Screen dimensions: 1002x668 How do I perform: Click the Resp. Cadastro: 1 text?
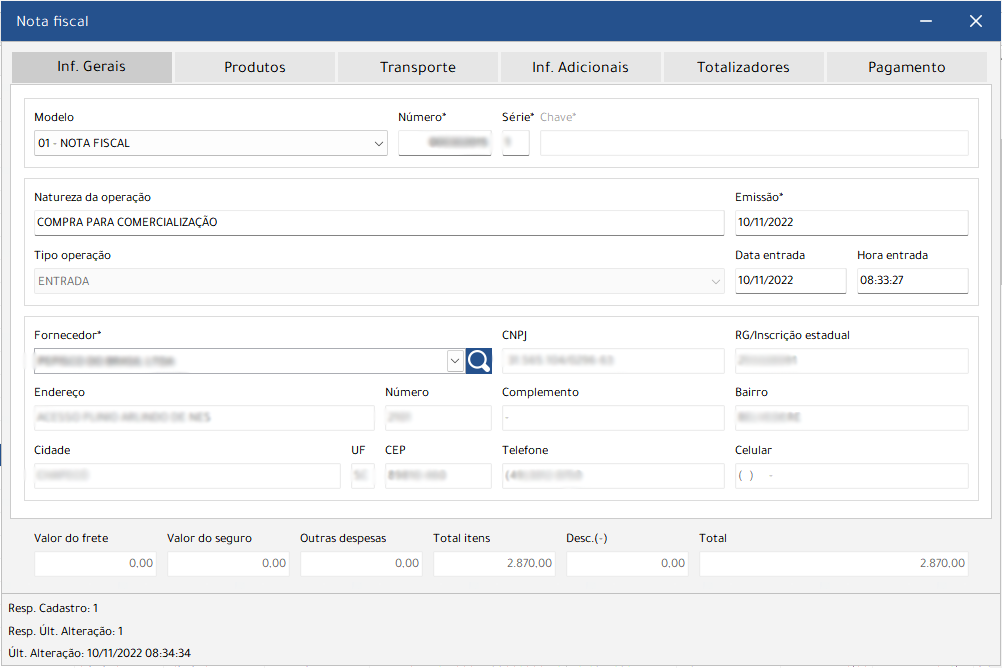pyautogui.click(x=53, y=609)
